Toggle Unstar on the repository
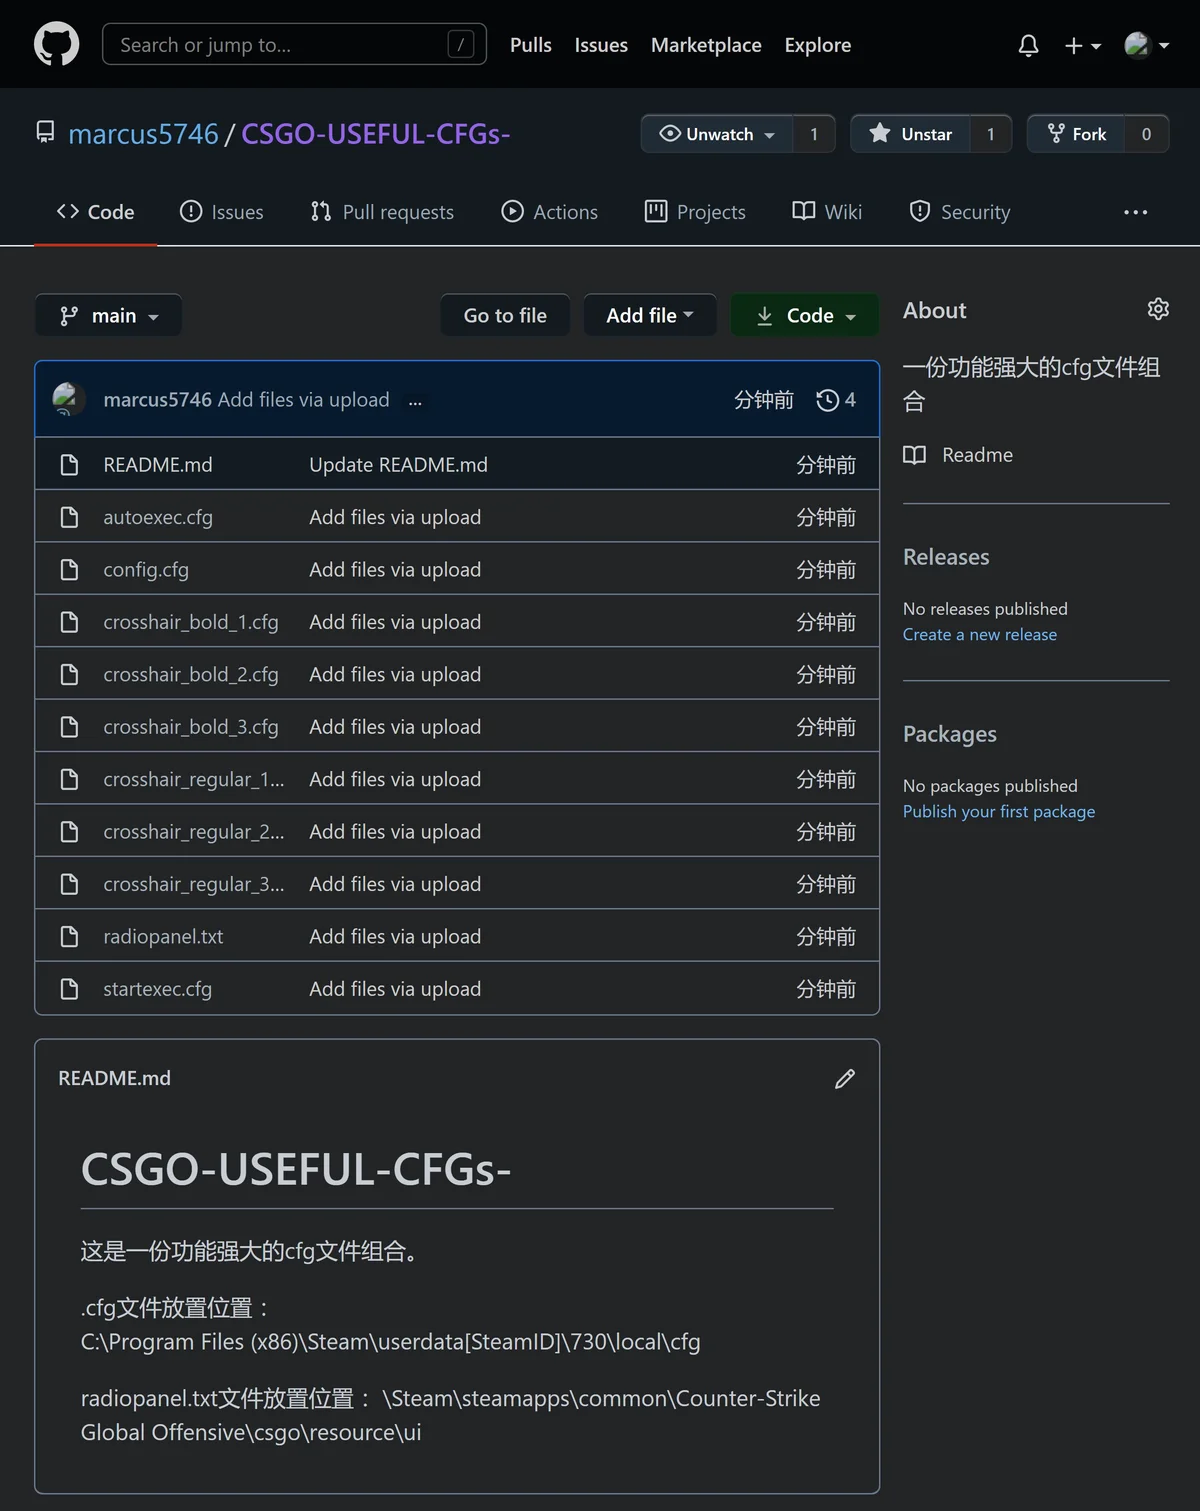The width and height of the screenshot is (1200, 1511). [910, 134]
